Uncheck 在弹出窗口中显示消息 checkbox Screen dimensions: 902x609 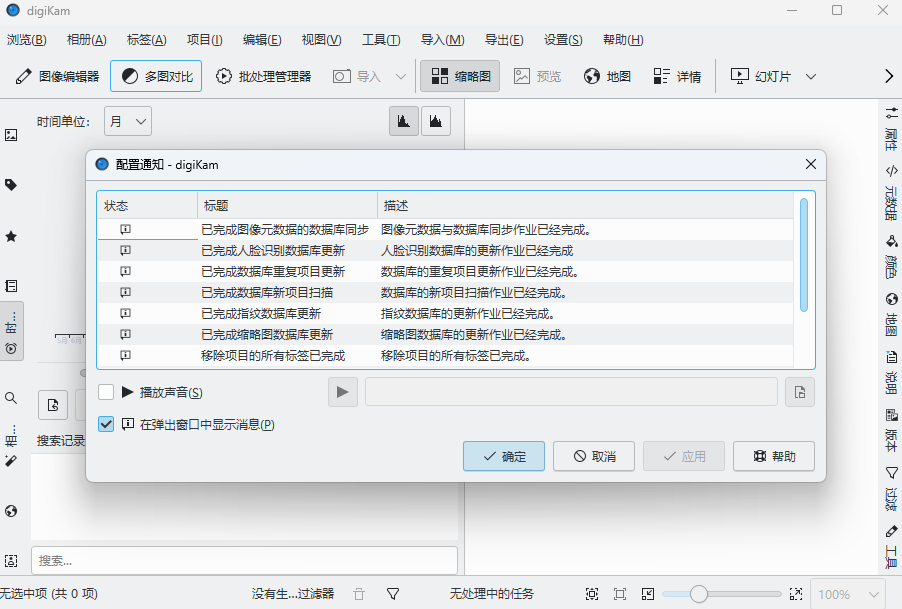[x=106, y=424]
